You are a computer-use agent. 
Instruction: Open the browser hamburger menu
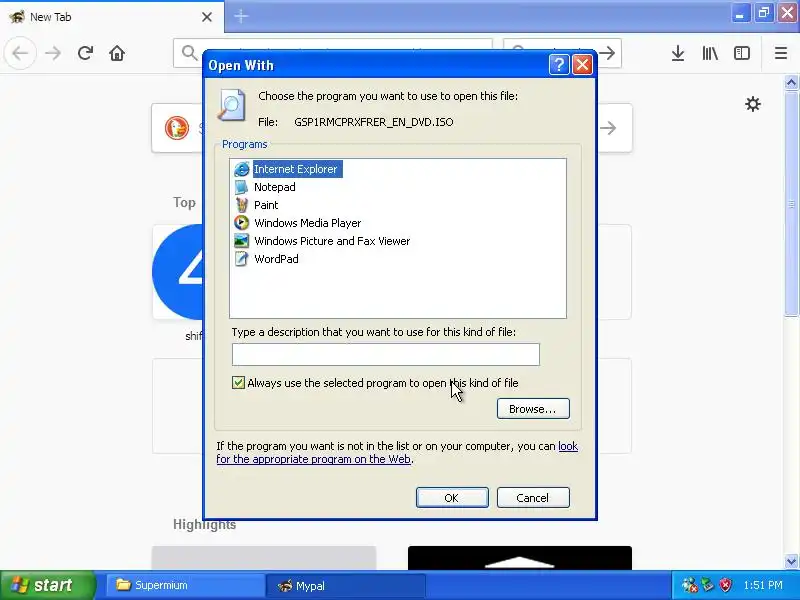pos(781,53)
